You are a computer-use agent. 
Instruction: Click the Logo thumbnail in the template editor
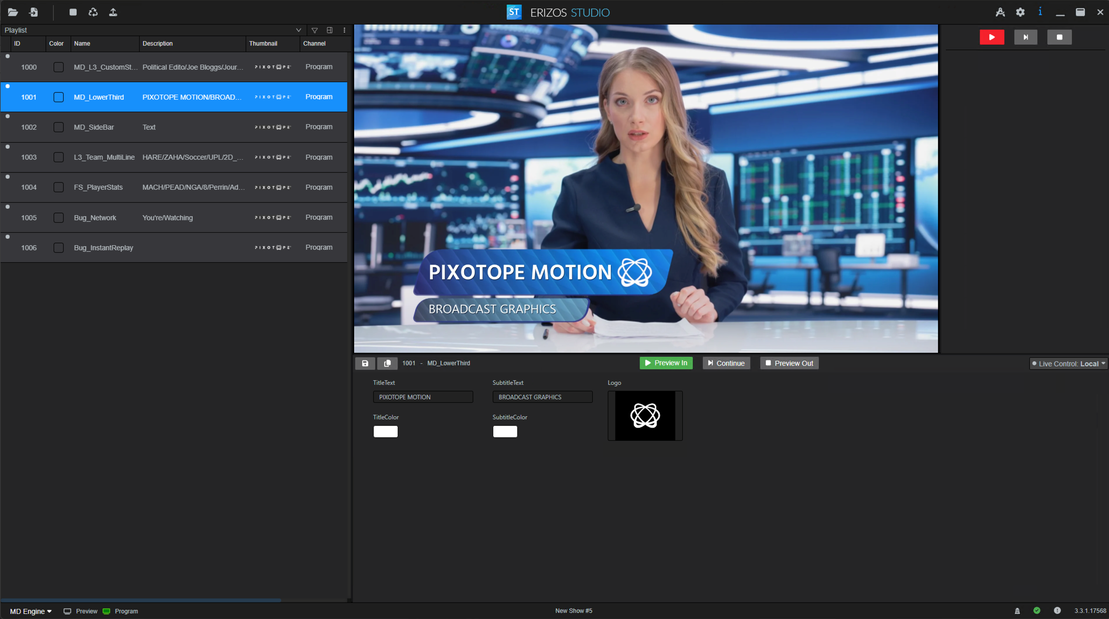[644, 415]
